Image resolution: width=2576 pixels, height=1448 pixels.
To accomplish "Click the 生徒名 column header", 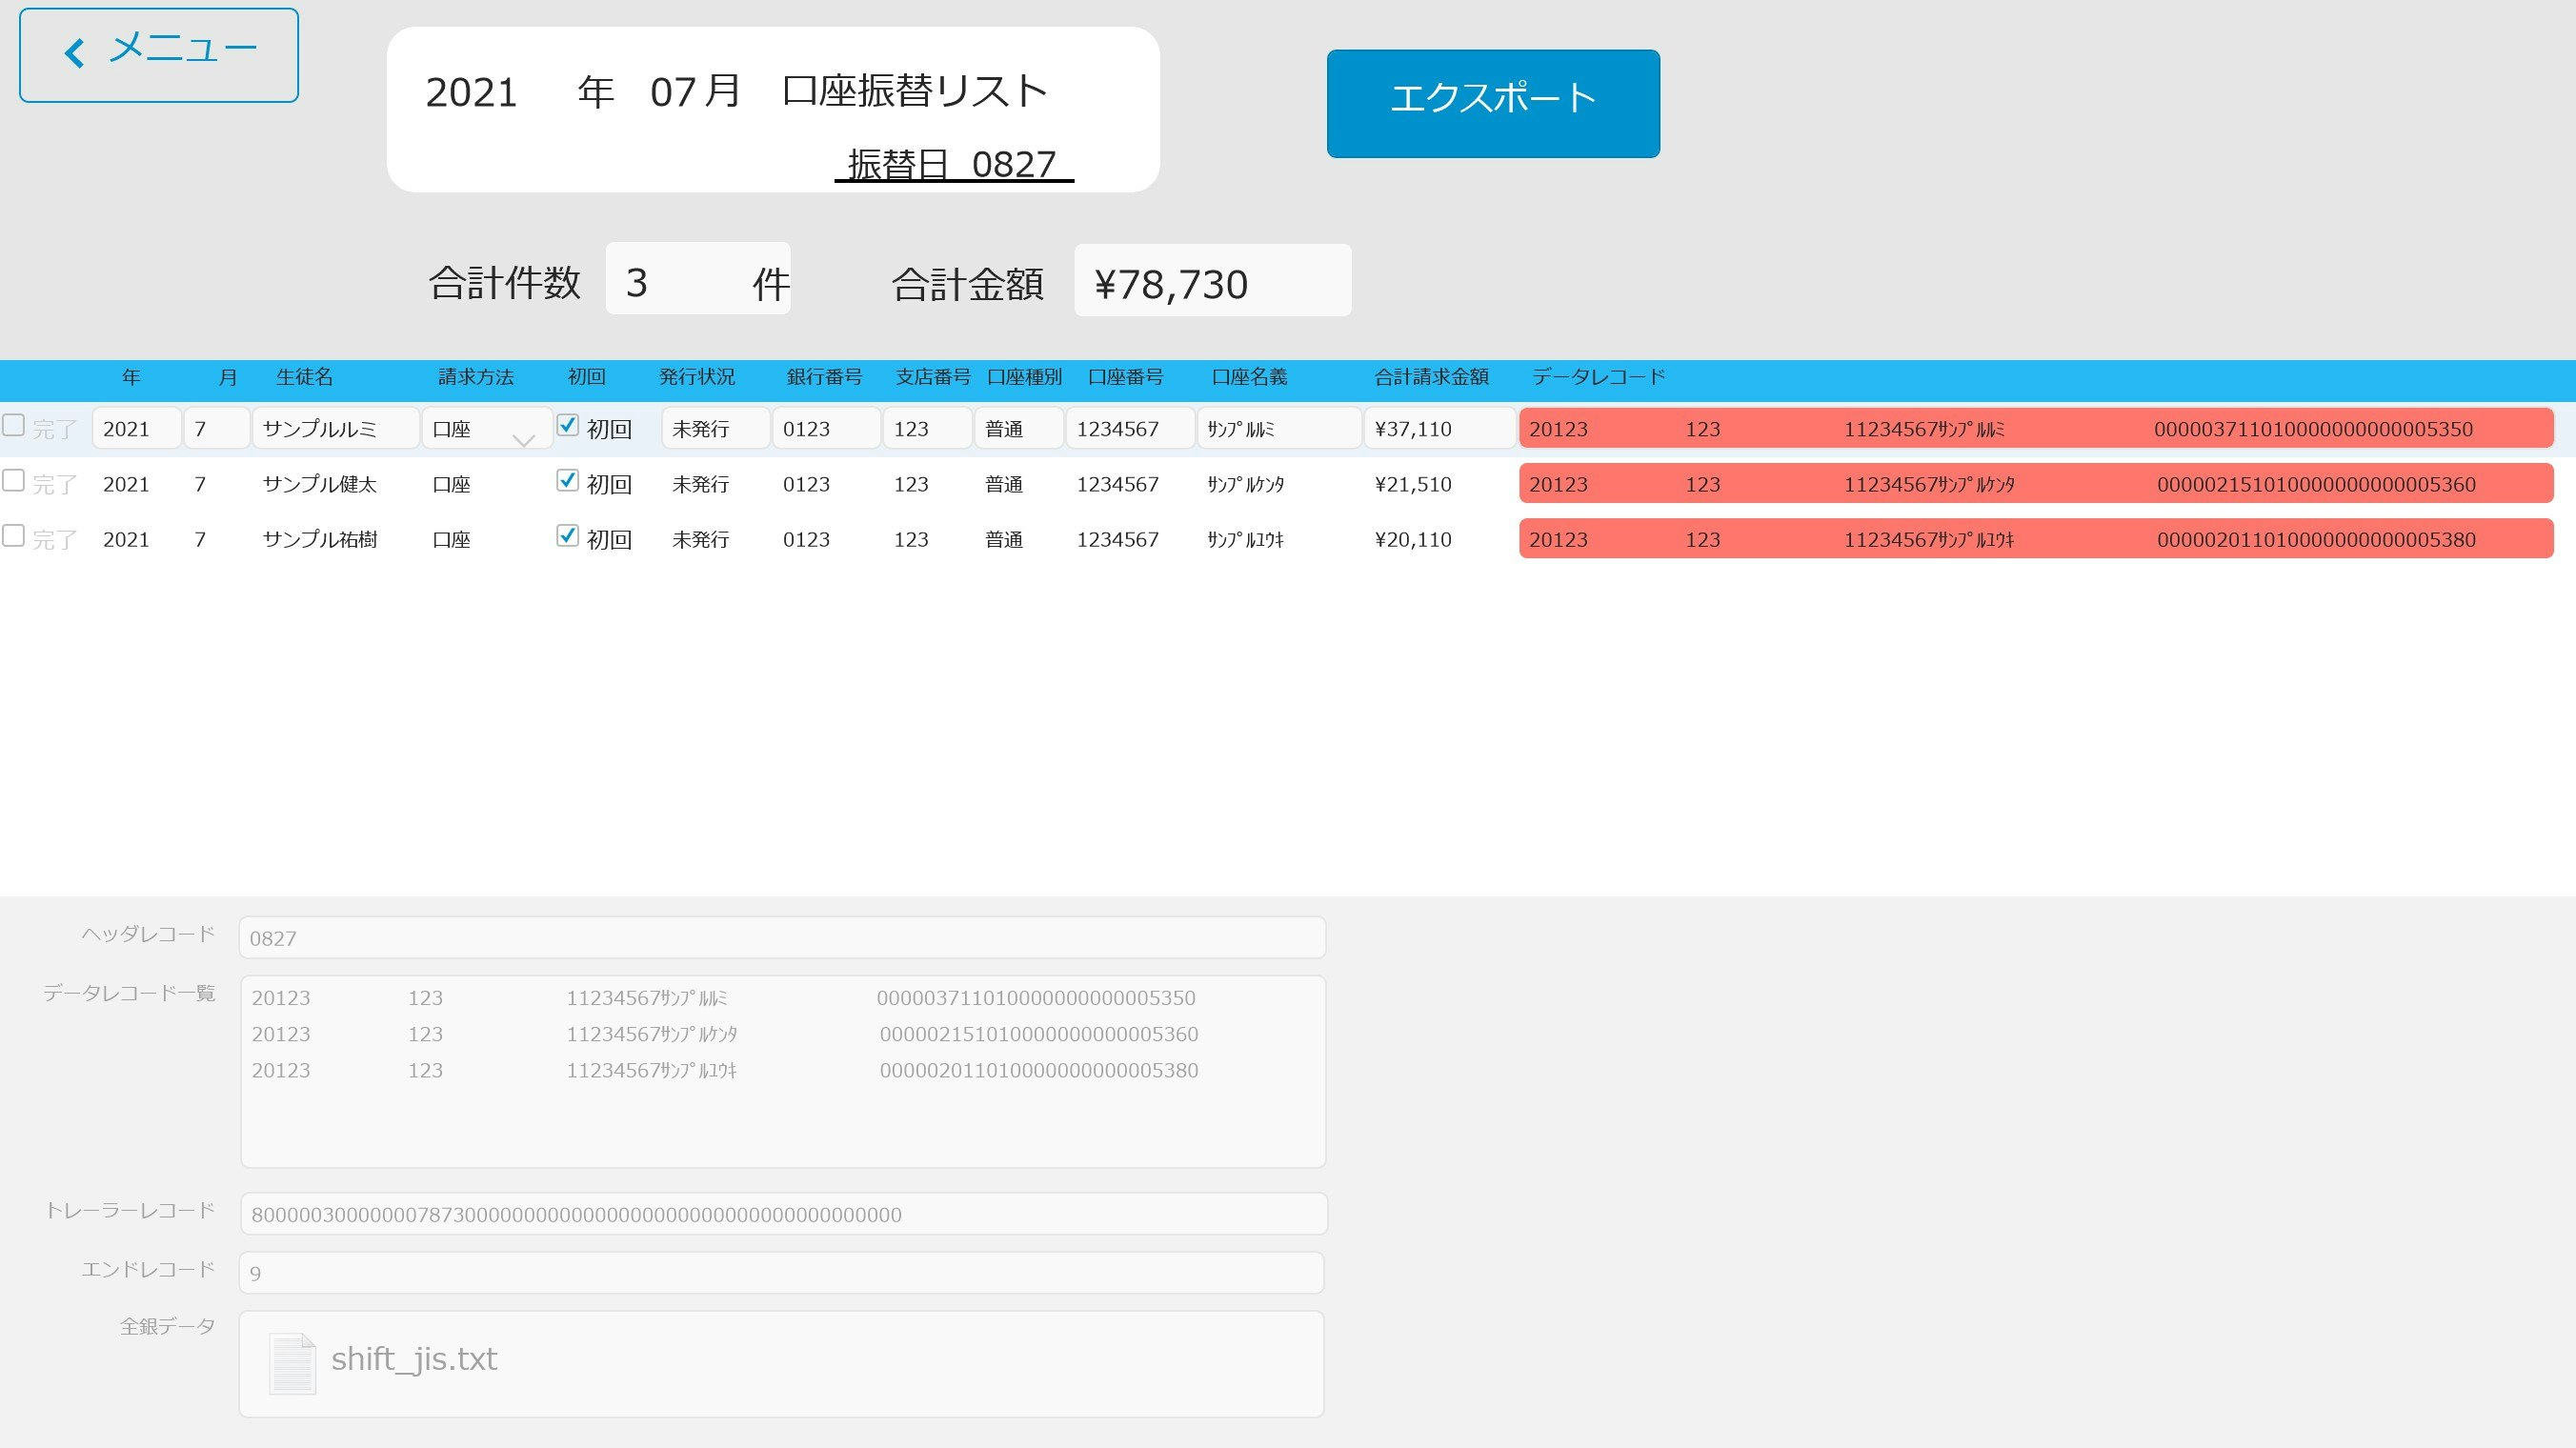I will coord(304,378).
